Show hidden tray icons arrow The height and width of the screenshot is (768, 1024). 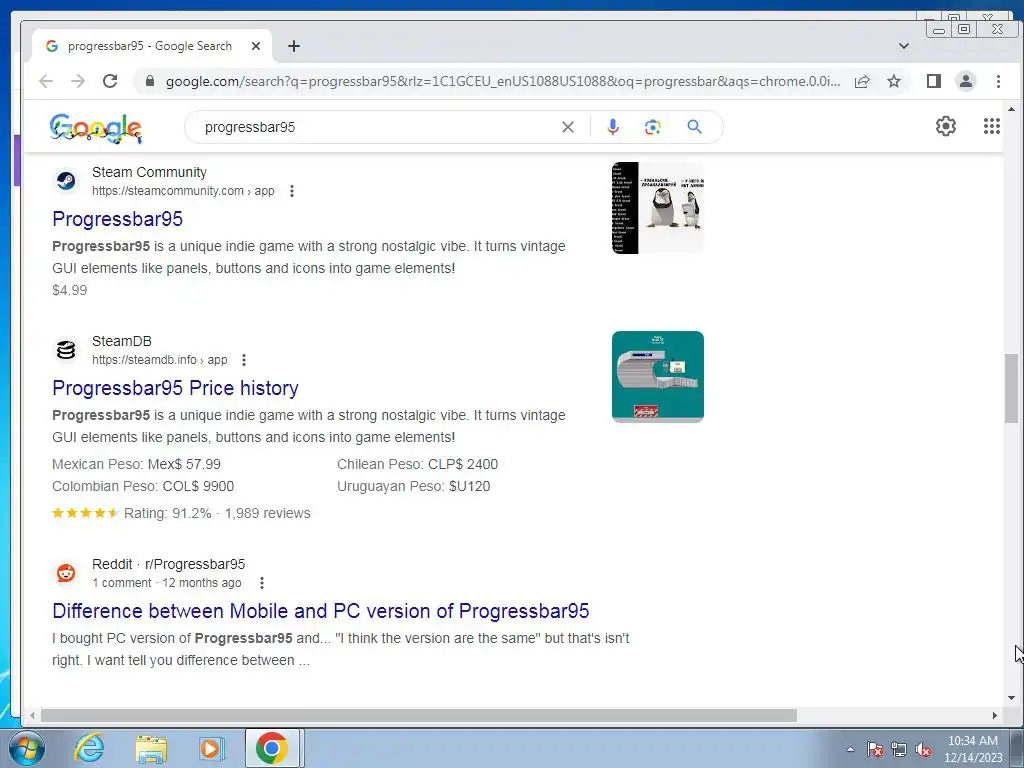(x=850, y=749)
